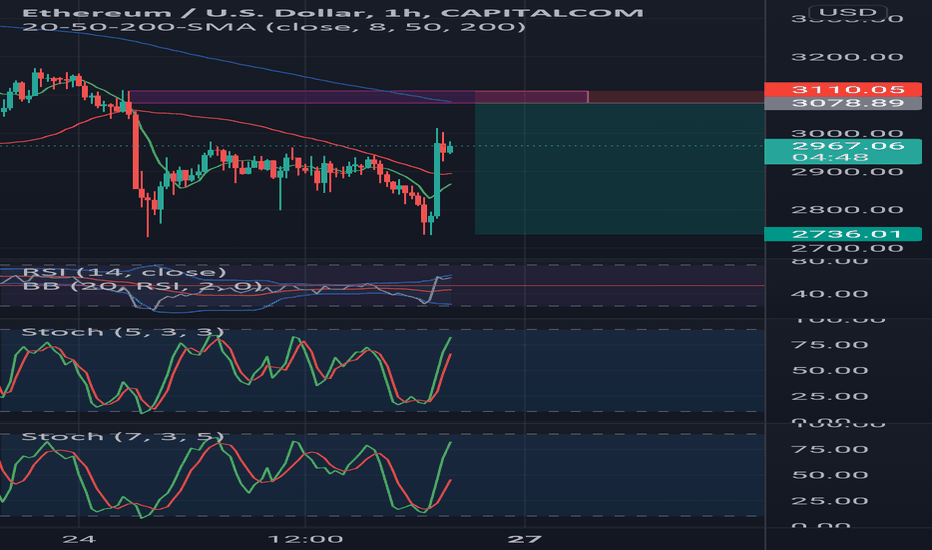Screen dimensions: 932x550
Task: Click the 27 date label on time axis
Action: click(525, 539)
